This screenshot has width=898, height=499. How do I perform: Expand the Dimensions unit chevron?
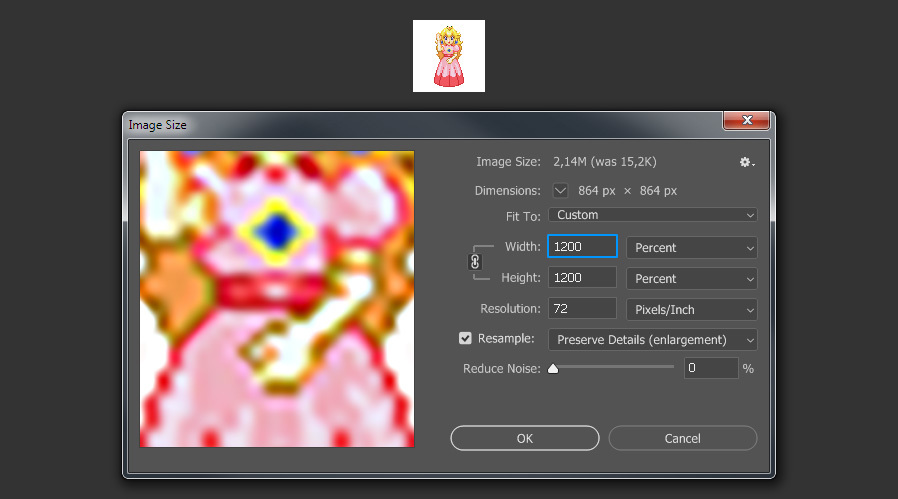pos(560,190)
